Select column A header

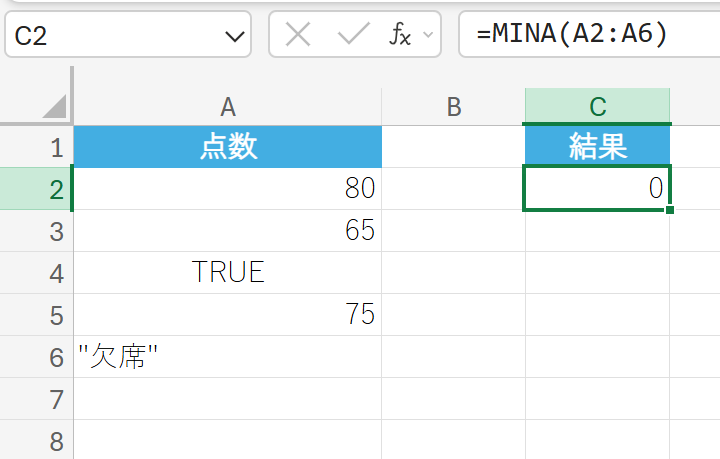tap(228, 107)
